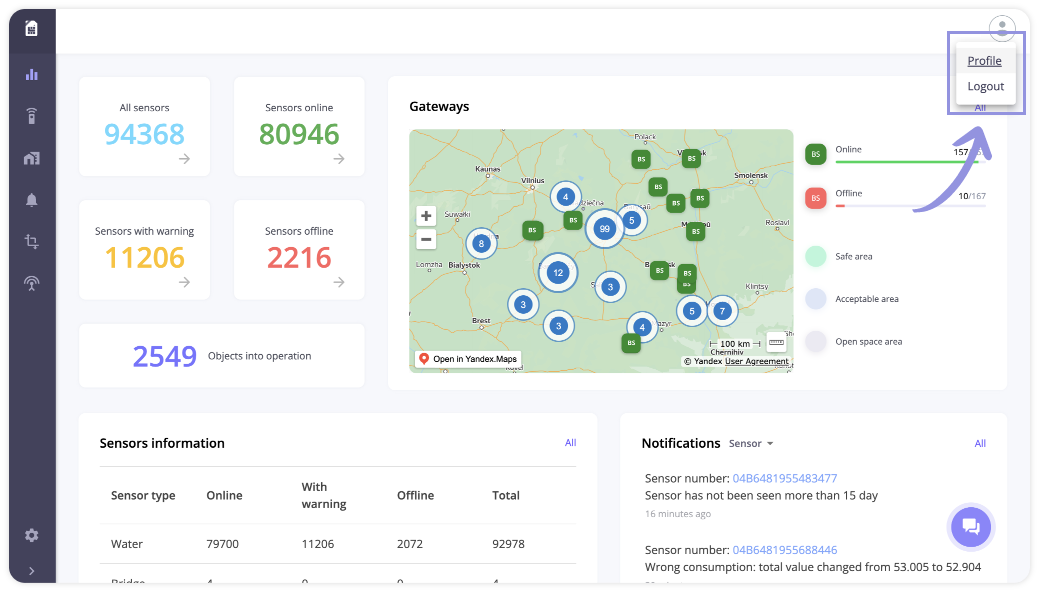Open the objects buildings icon in sidebar
This screenshot has height=592, width=1039.
coord(31,158)
